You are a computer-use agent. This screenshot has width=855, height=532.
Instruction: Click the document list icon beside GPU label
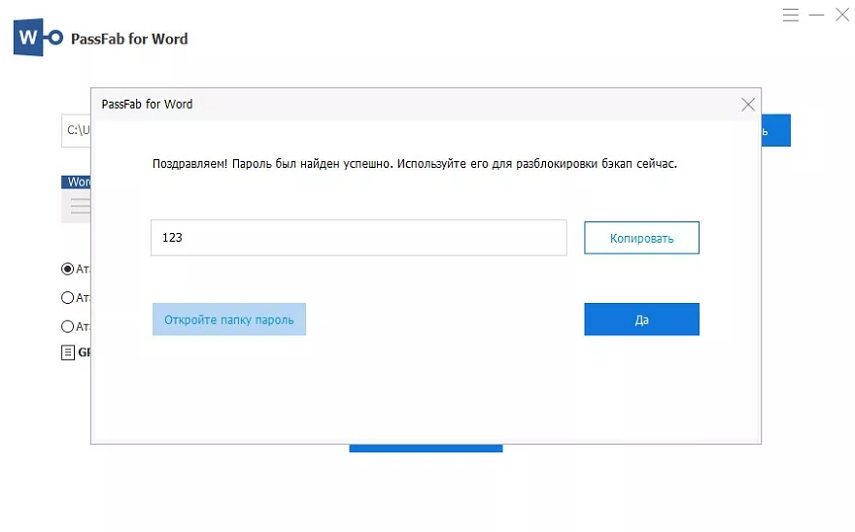(x=68, y=353)
